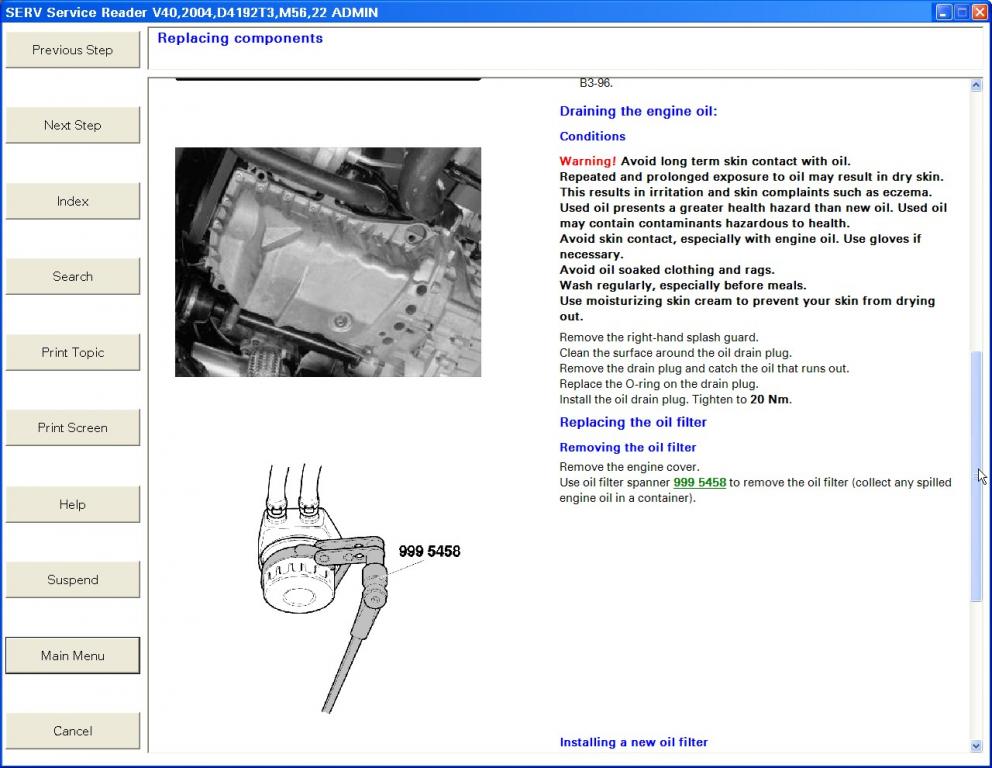The image size is (992, 768).
Task: Click the oil sump drain plug photo
Action: (x=328, y=262)
